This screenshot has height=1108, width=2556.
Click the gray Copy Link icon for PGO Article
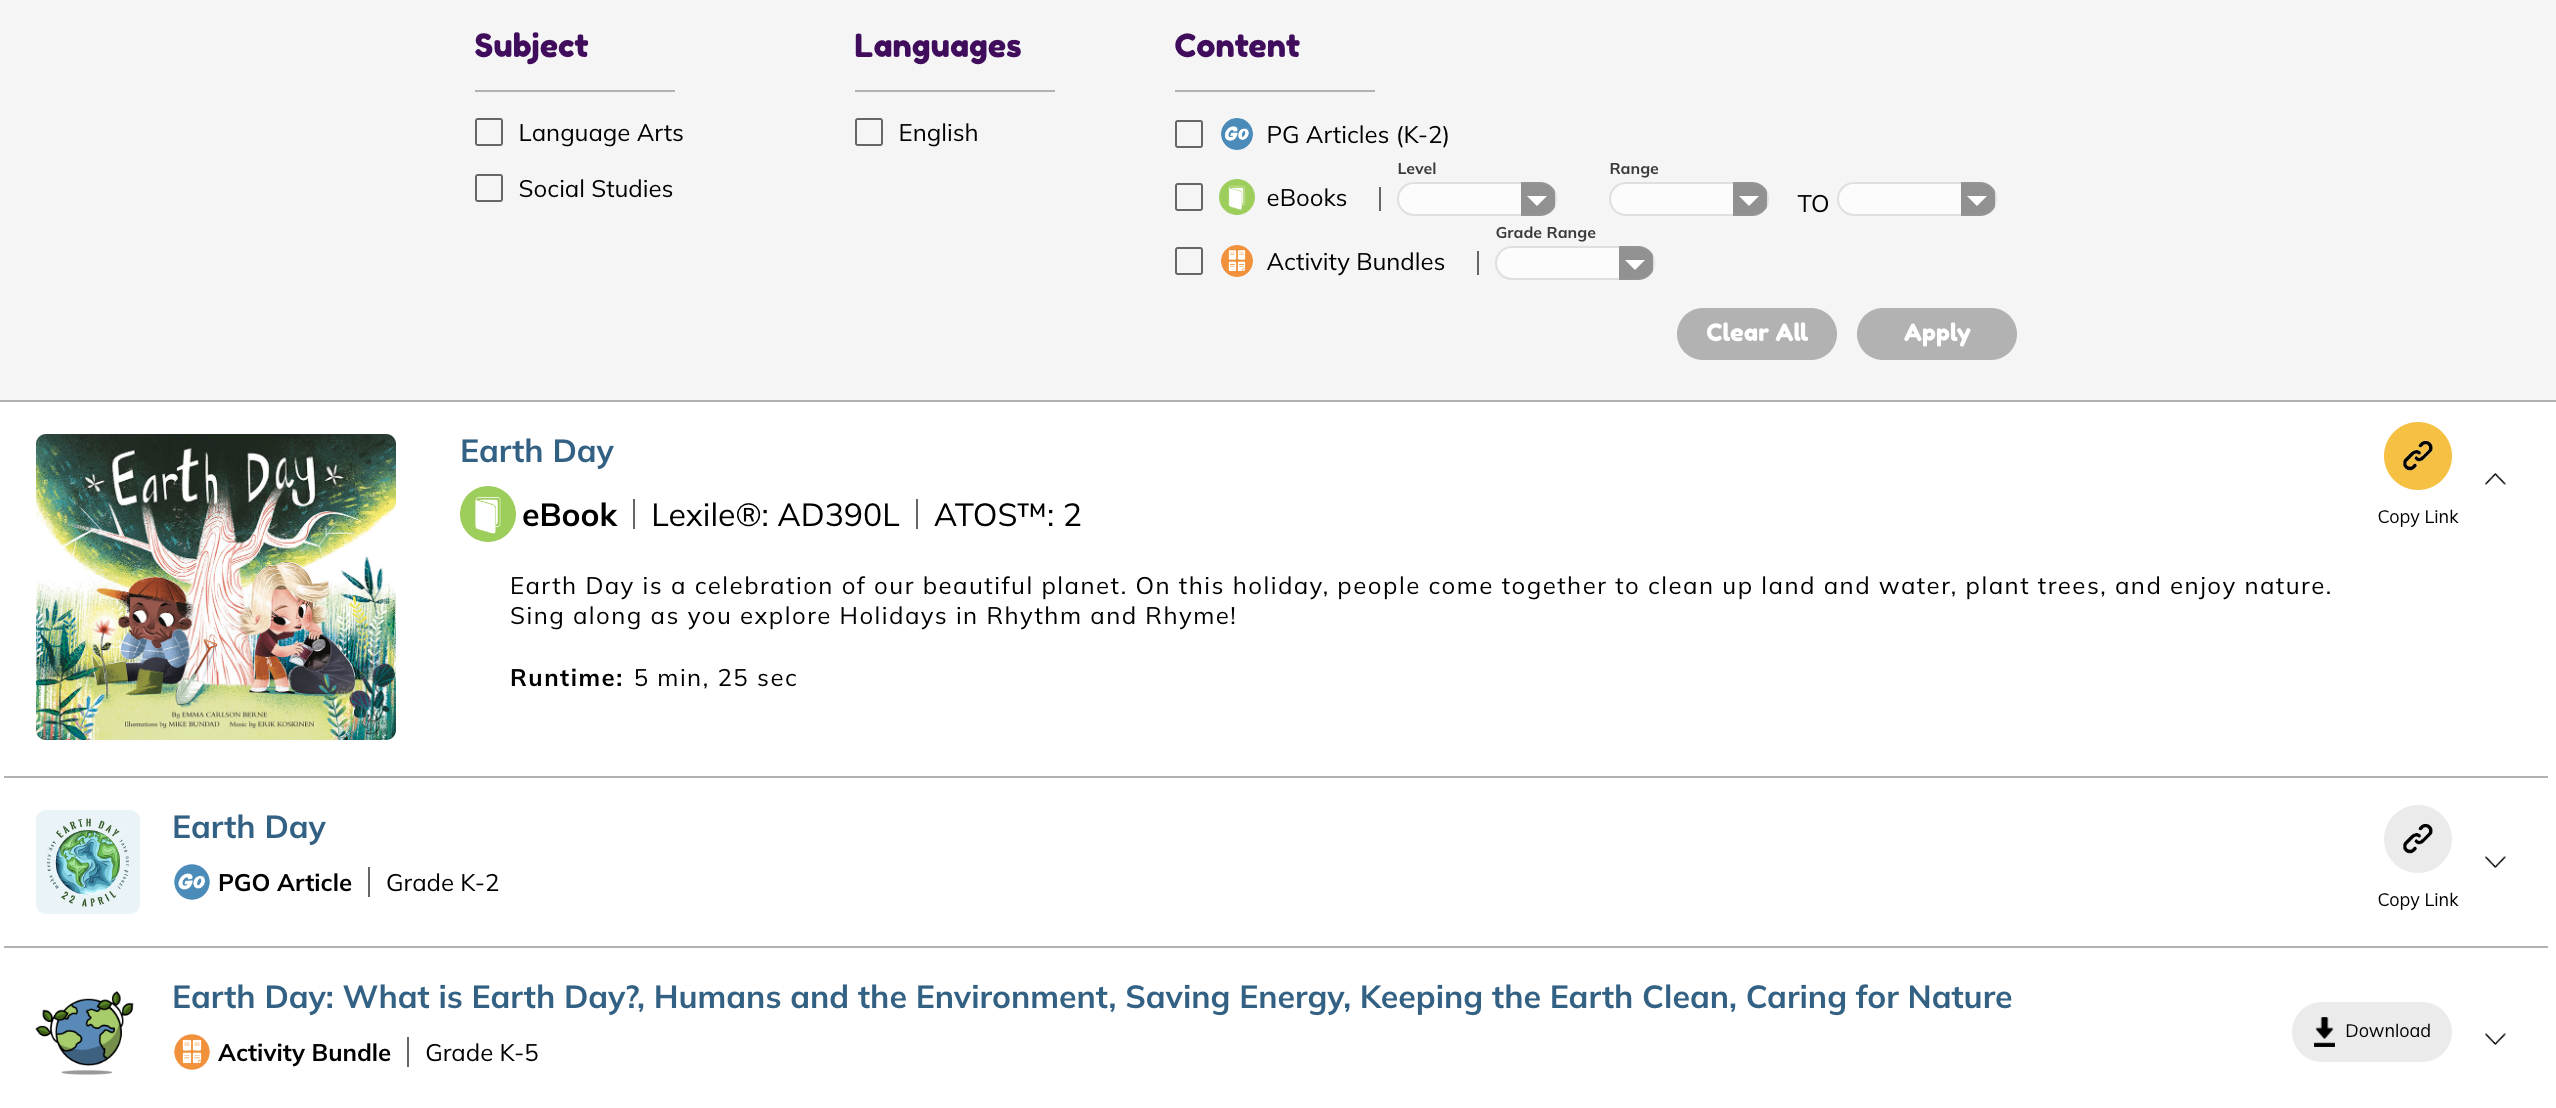point(2417,839)
